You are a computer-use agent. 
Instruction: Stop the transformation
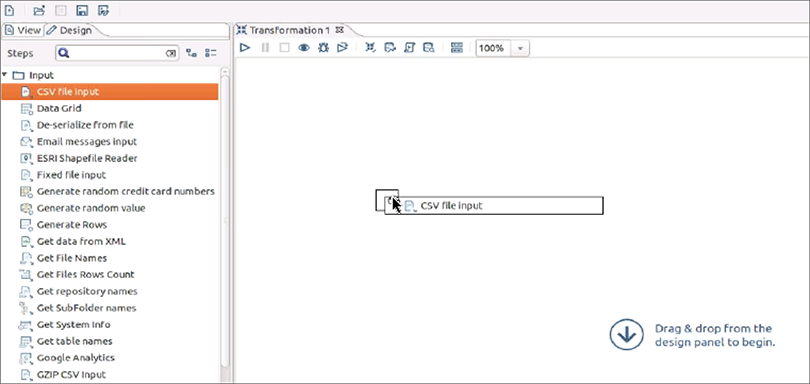(284, 48)
